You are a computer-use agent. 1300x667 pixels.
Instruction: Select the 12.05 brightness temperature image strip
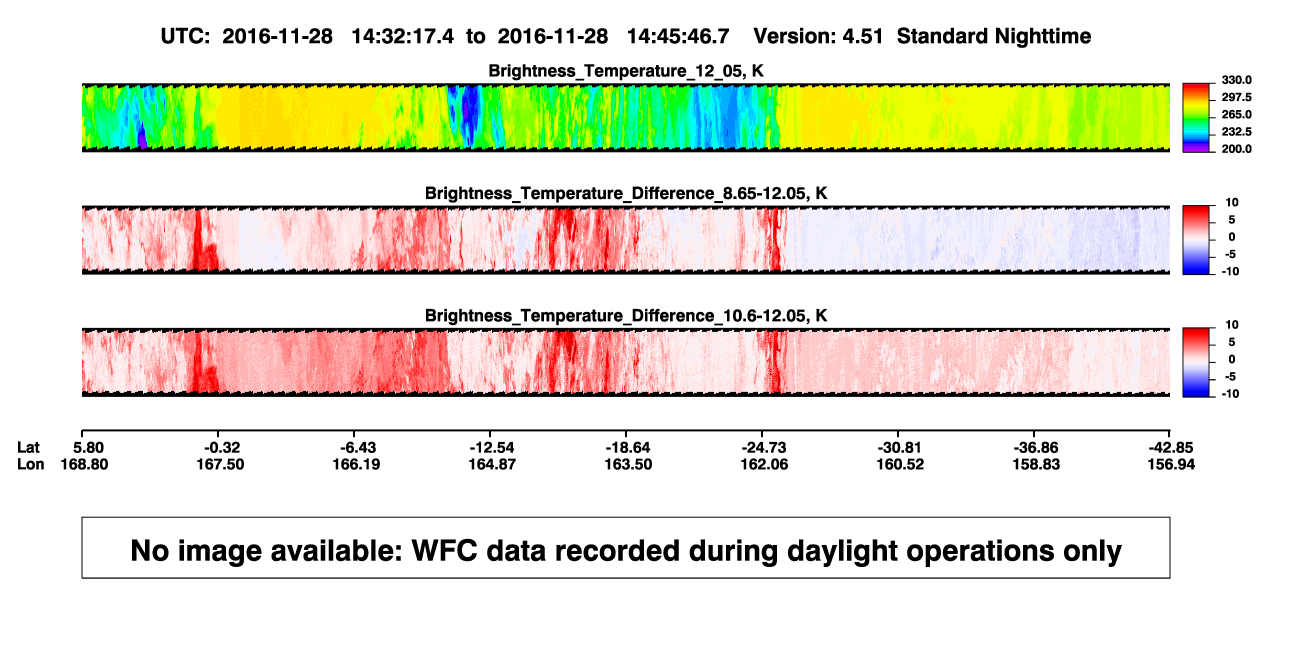pos(626,118)
